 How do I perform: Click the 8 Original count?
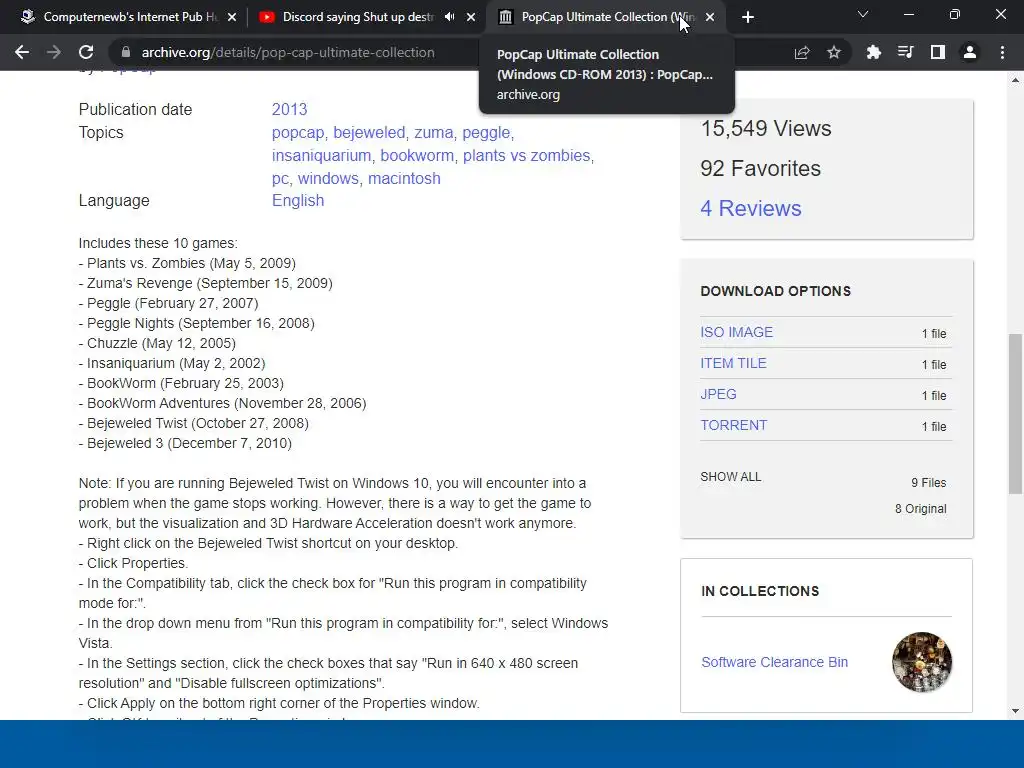tap(921, 509)
